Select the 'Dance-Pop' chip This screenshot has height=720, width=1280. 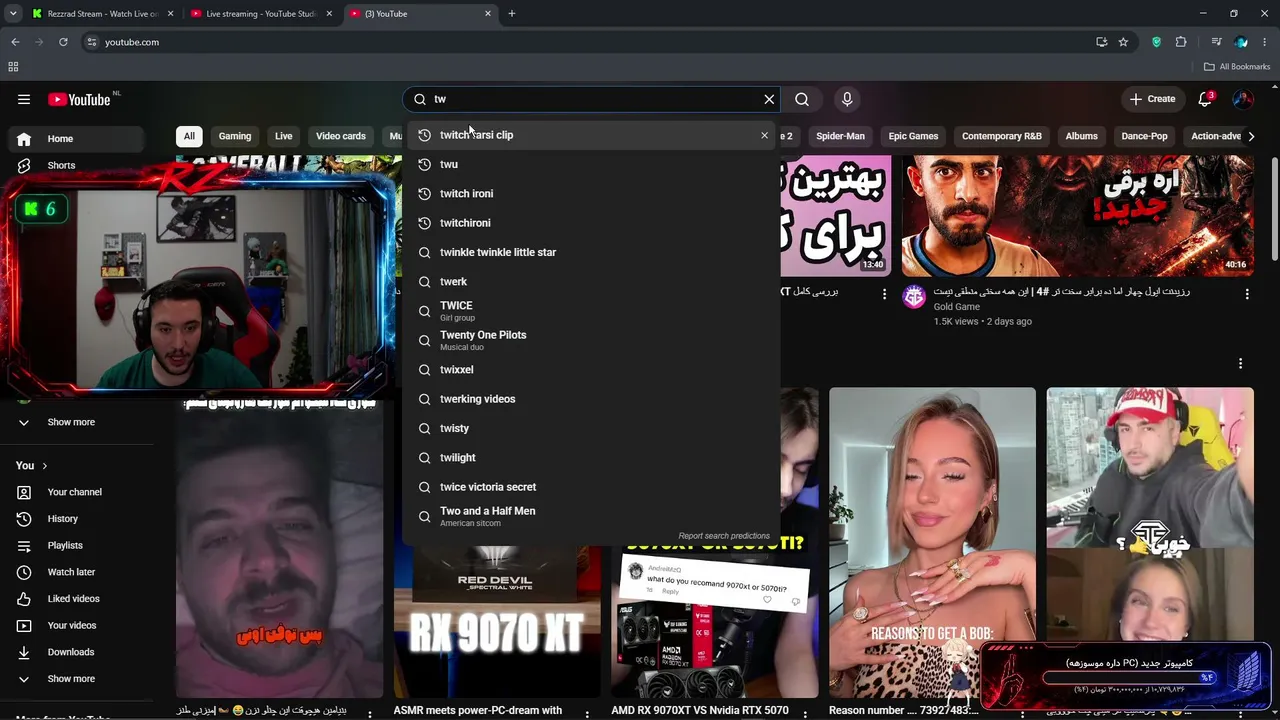tap(1144, 136)
